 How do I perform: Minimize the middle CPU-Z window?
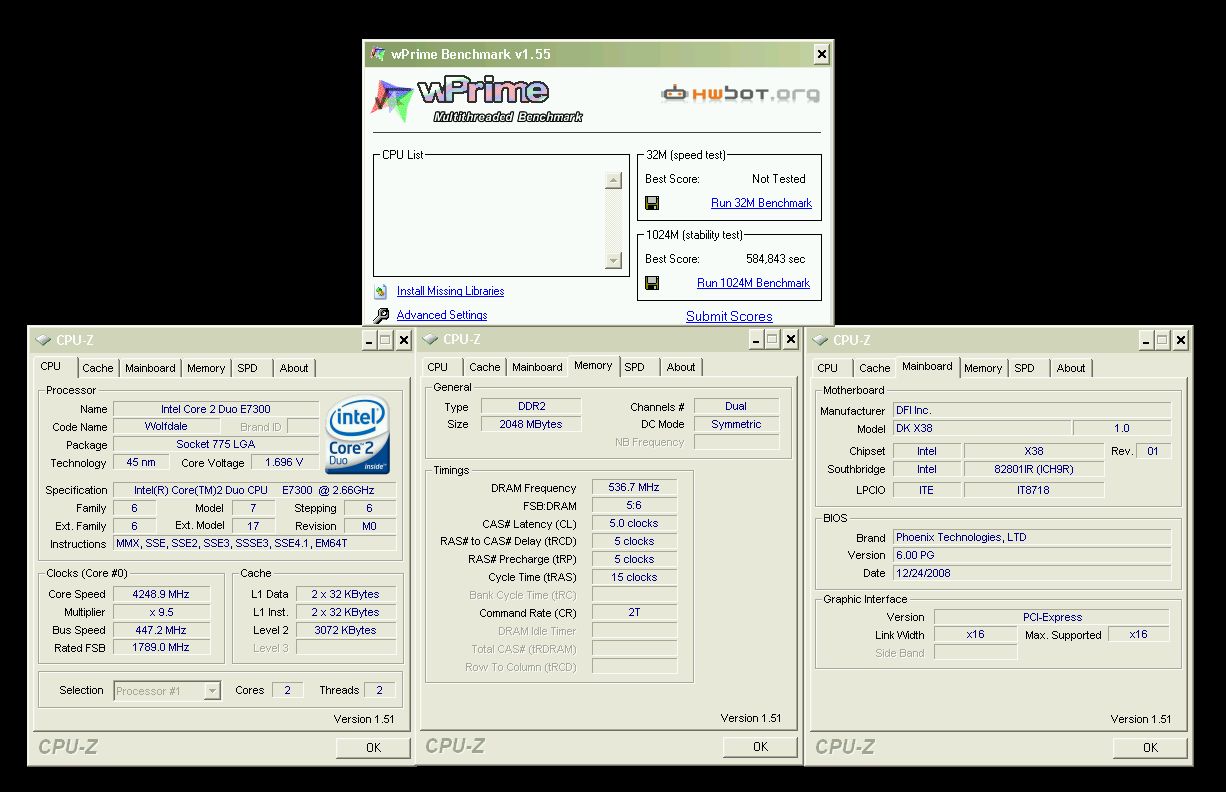[x=756, y=340]
